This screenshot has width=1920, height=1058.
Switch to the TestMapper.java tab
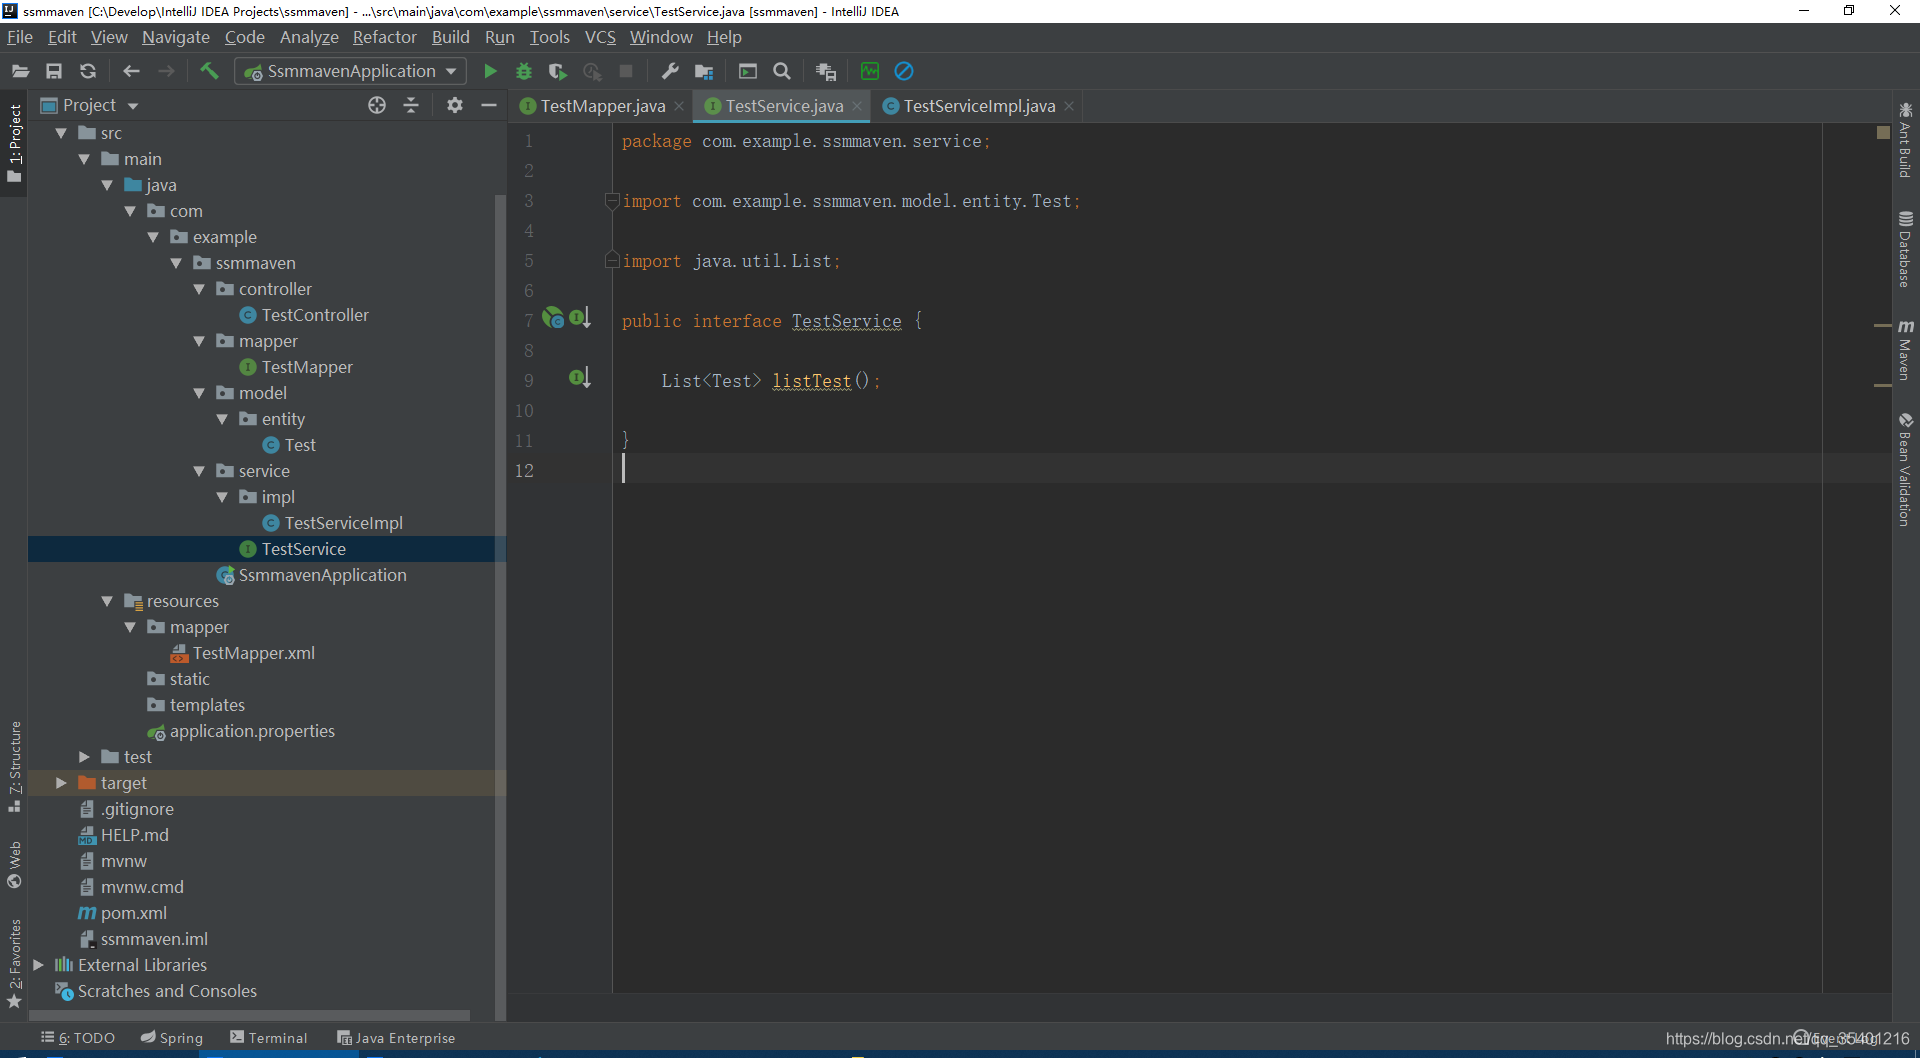tap(601, 106)
